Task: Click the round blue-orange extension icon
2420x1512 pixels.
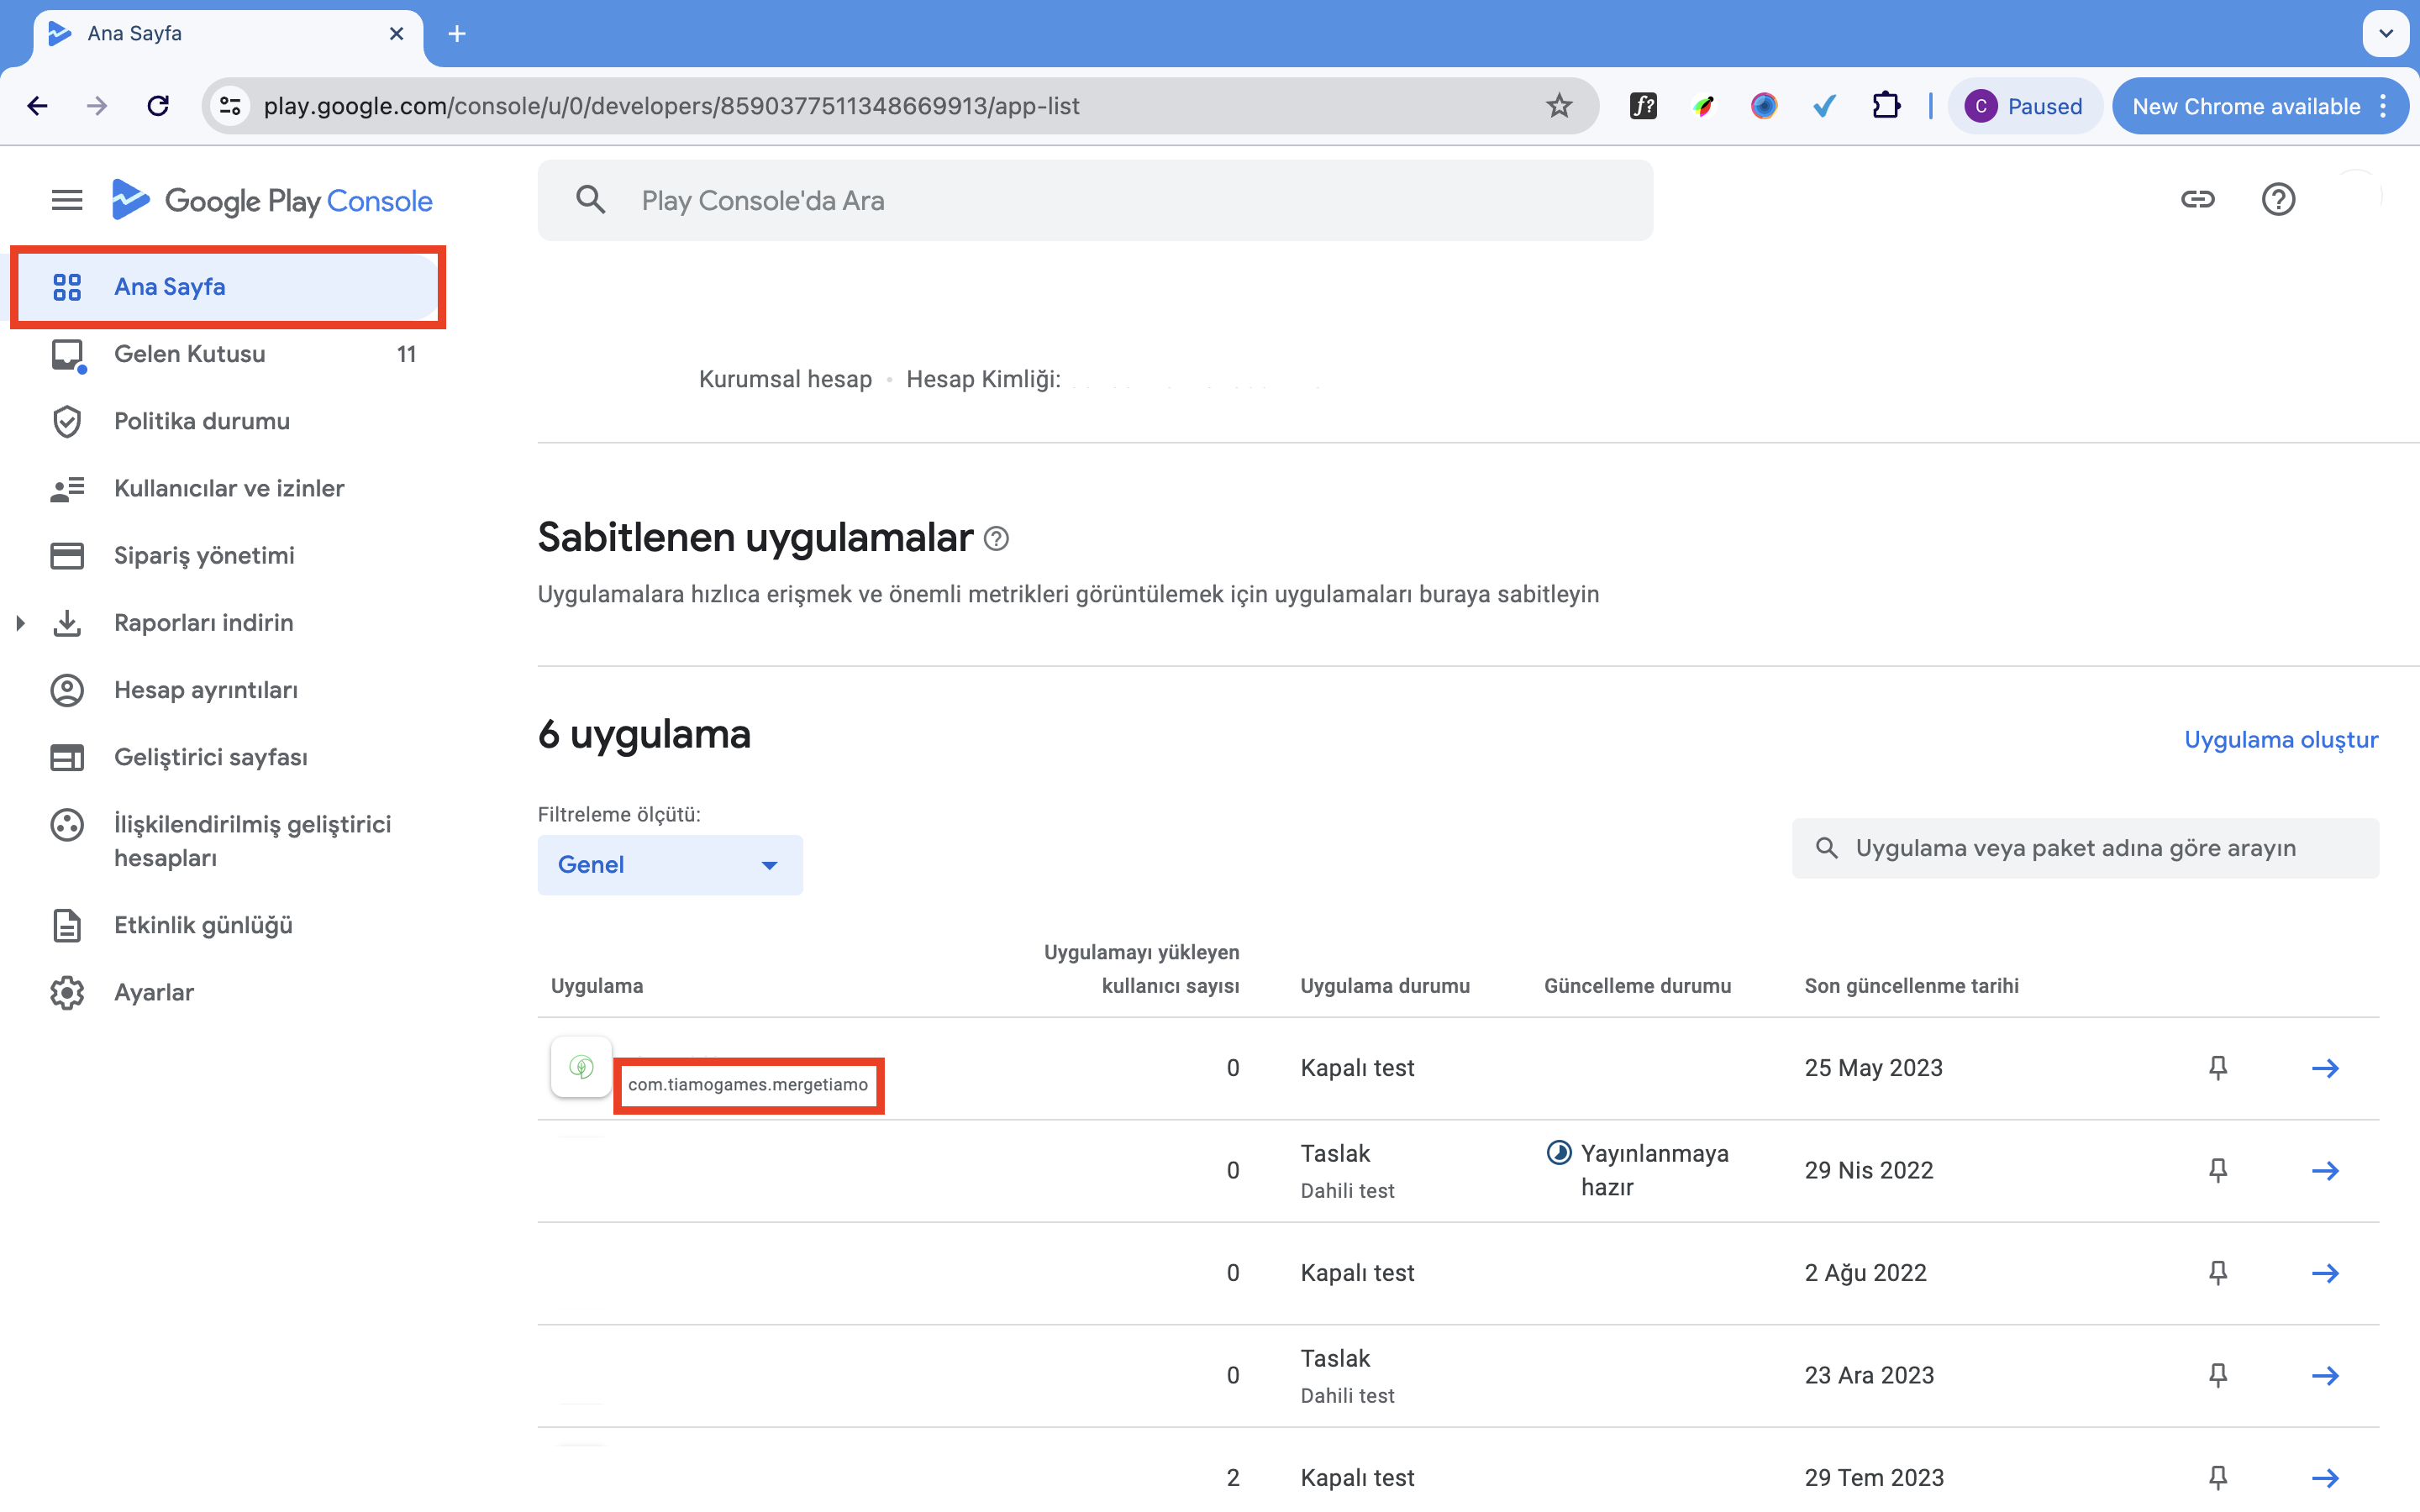Action: [x=1764, y=106]
